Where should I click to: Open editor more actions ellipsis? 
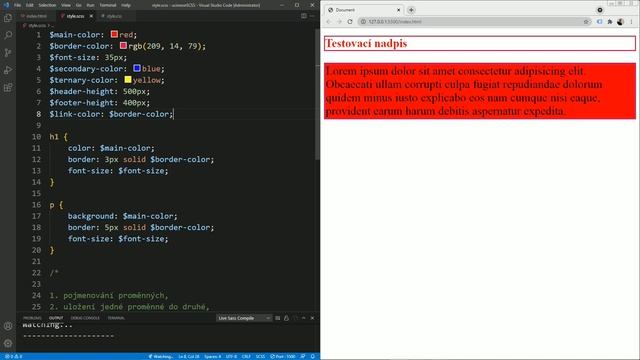[x=312, y=16]
